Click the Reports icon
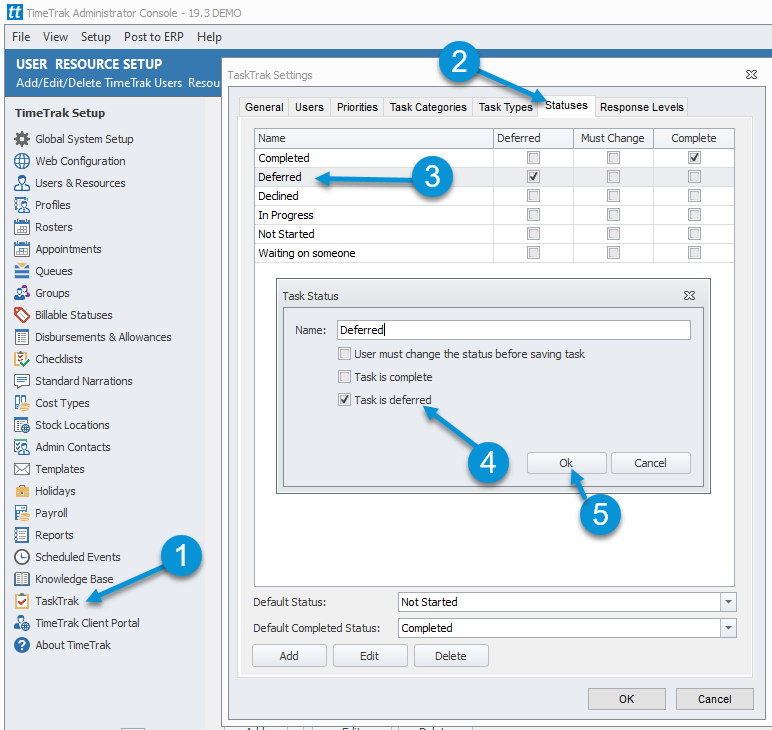The height and width of the screenshot is (730, 772). point(22,535)
